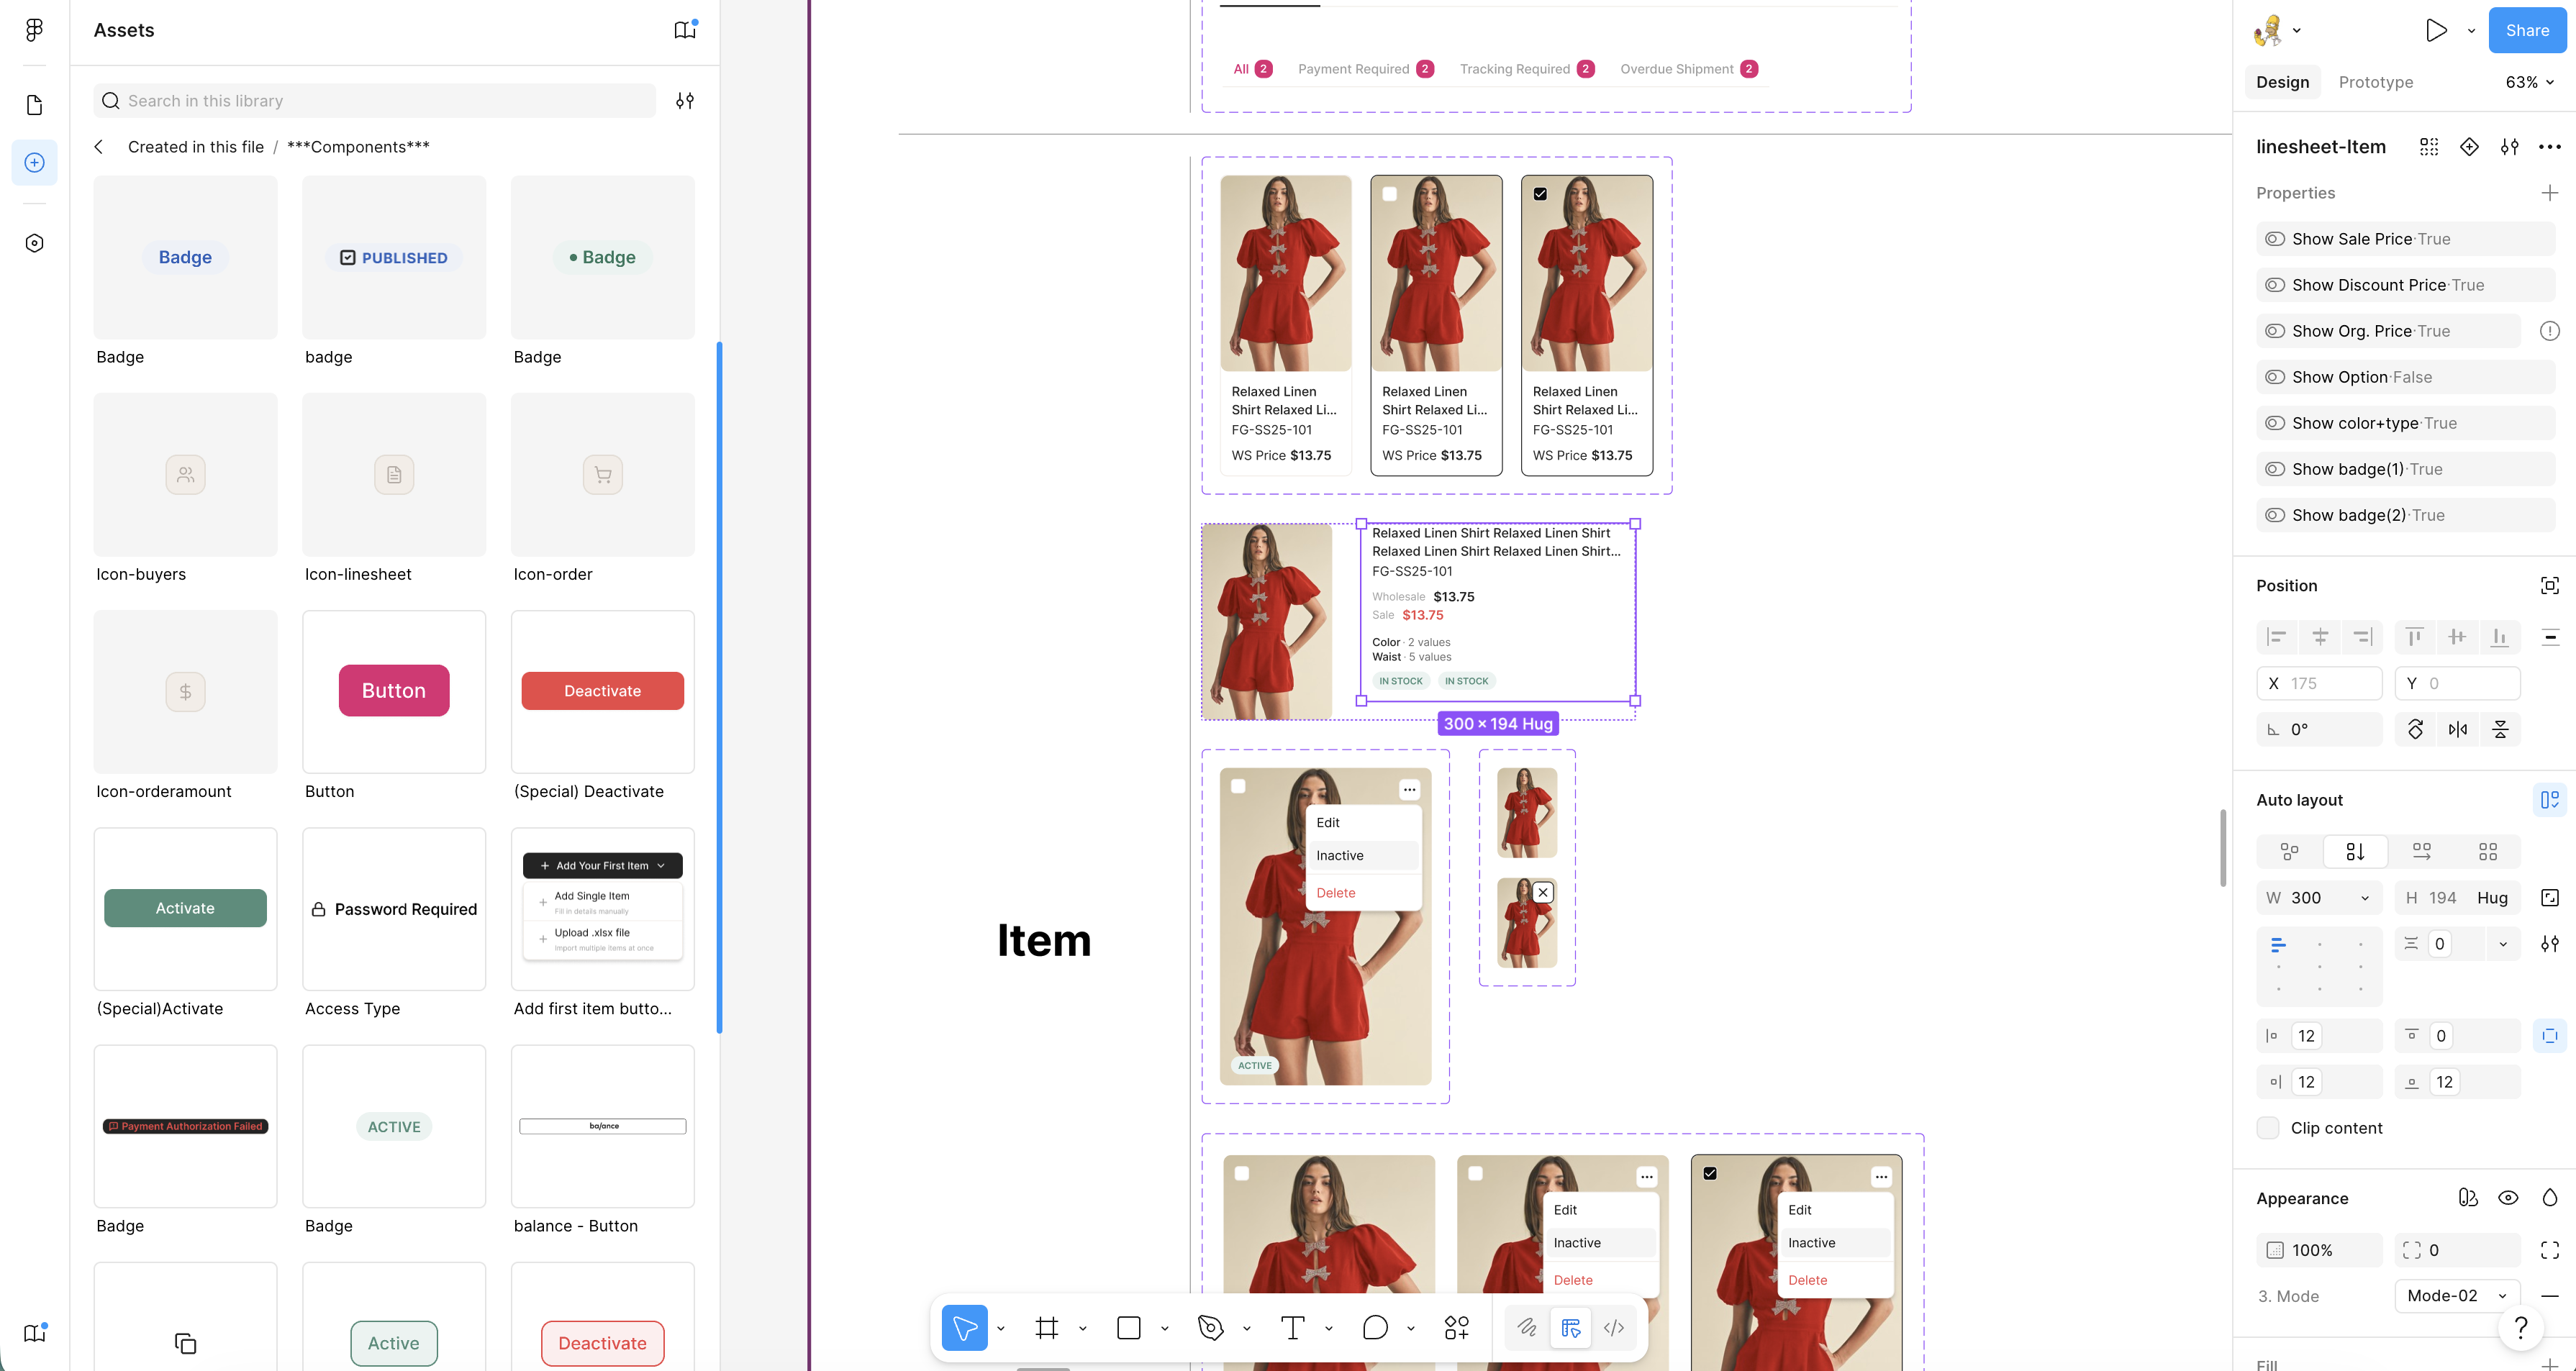Select the Overdue Shipment tab
The image size is (2576, 1371).
(1689, 69)
